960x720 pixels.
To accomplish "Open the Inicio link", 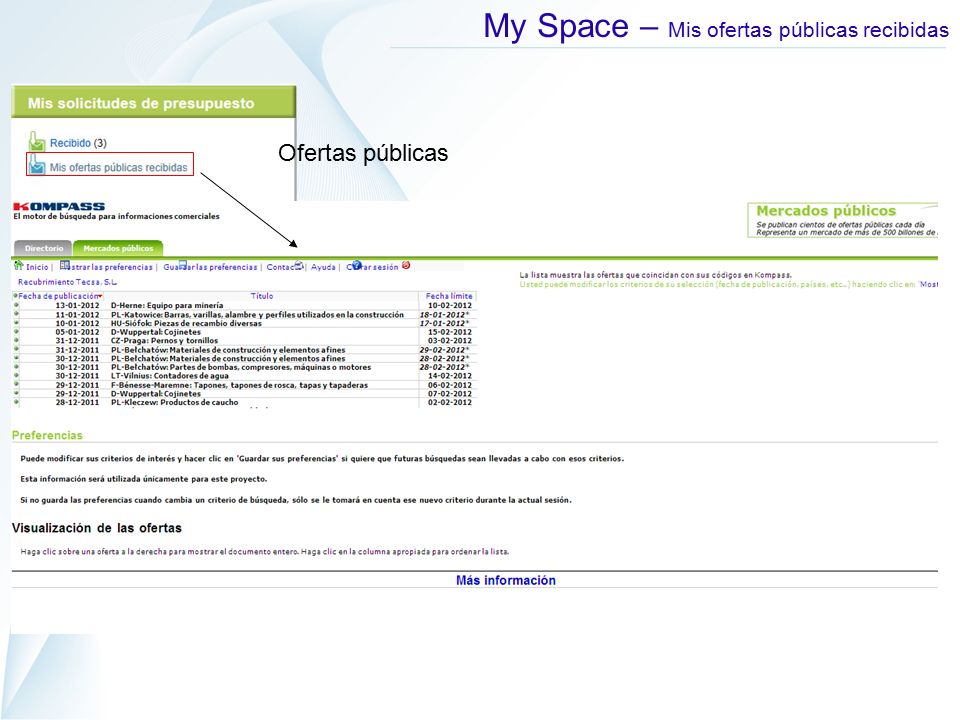I will [x=37, y=267].
